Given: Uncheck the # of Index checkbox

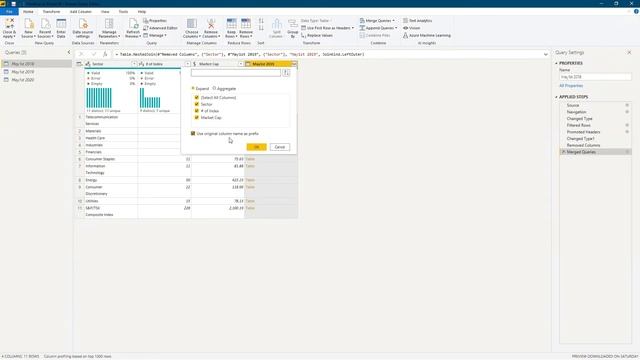Looking at the screenshot, I should click(197, 111).
